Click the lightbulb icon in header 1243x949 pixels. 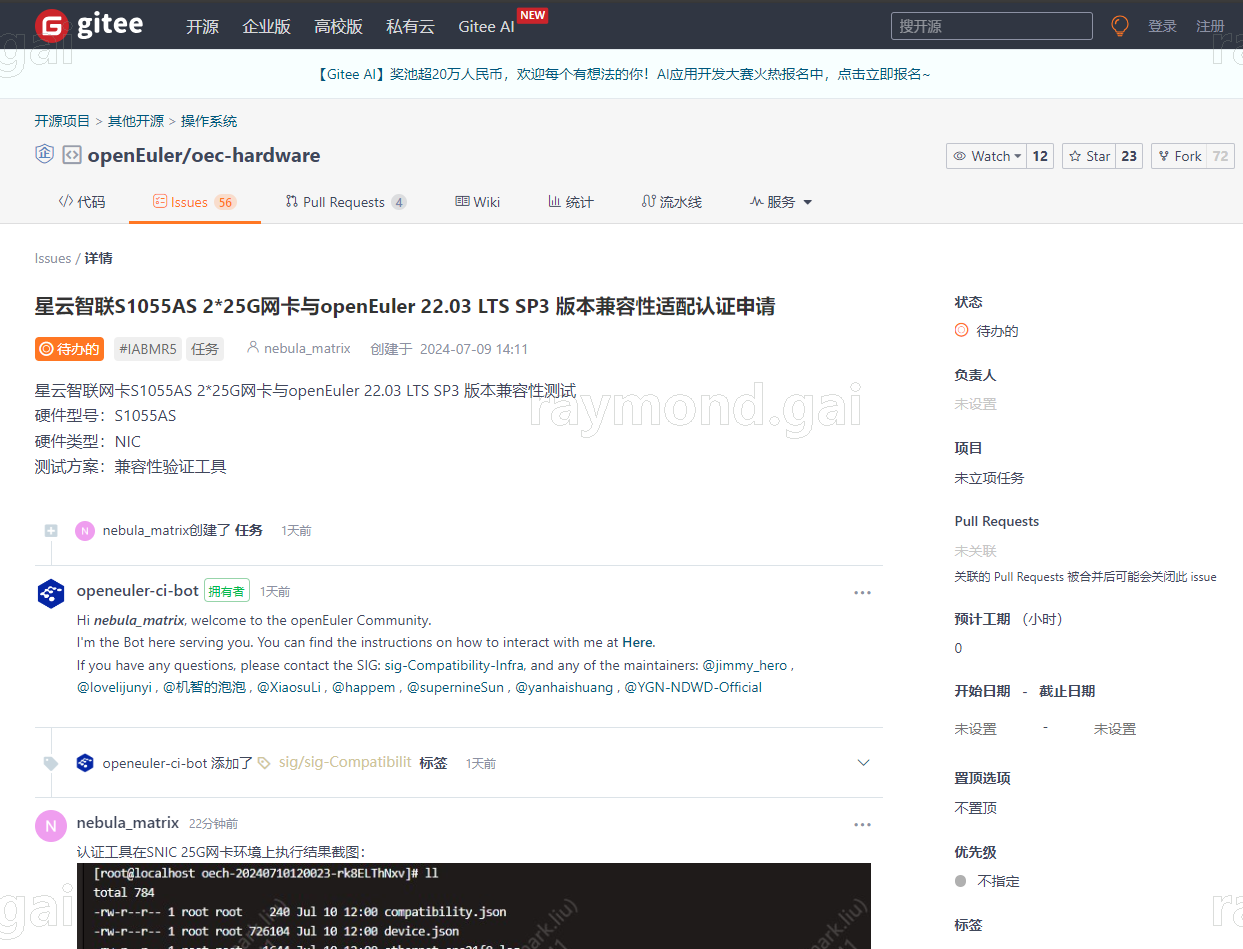pyautogui.click(x=1120, y=26)
